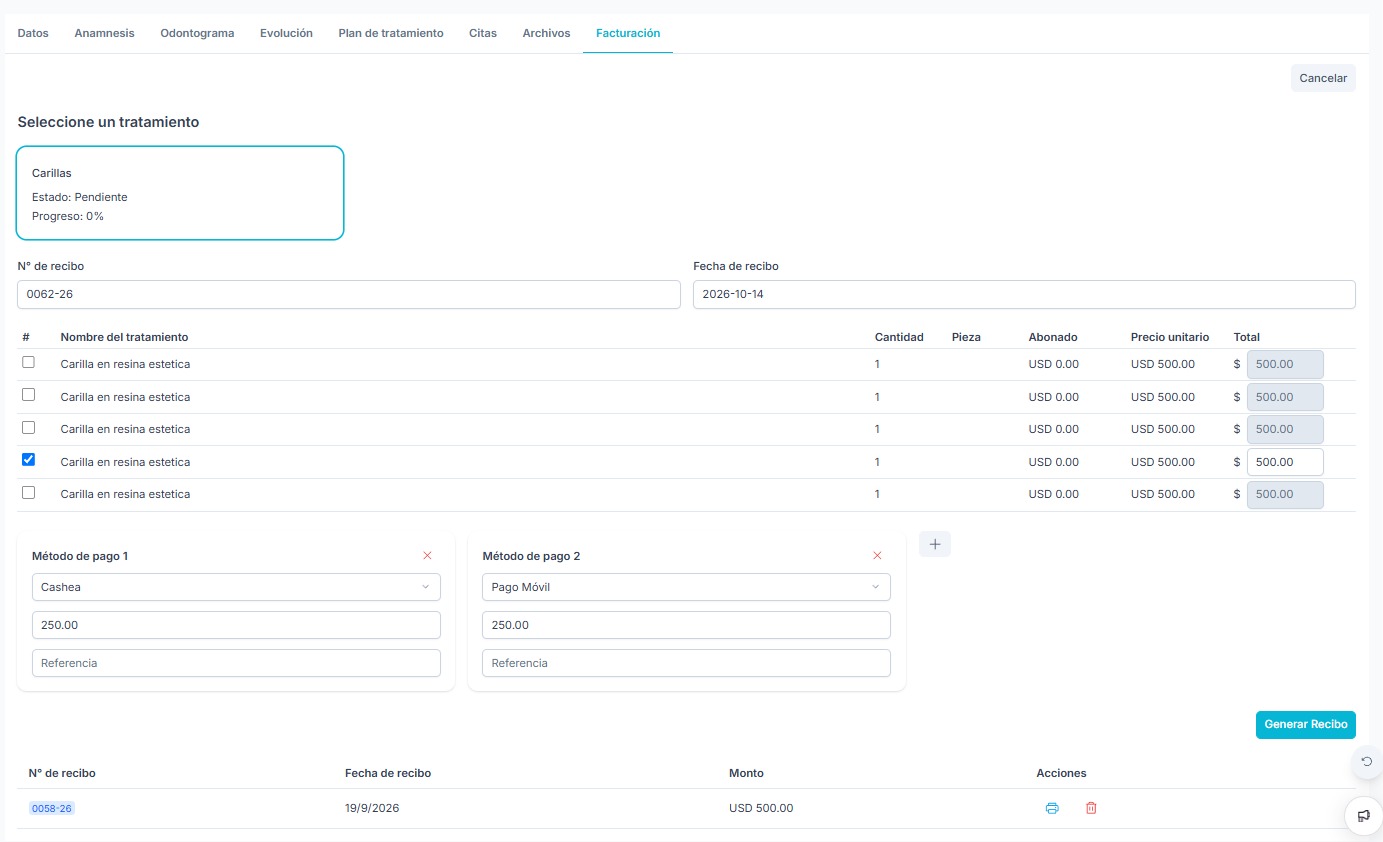Click the Referencia field of Método de pago 2

[x=686, y=663]
